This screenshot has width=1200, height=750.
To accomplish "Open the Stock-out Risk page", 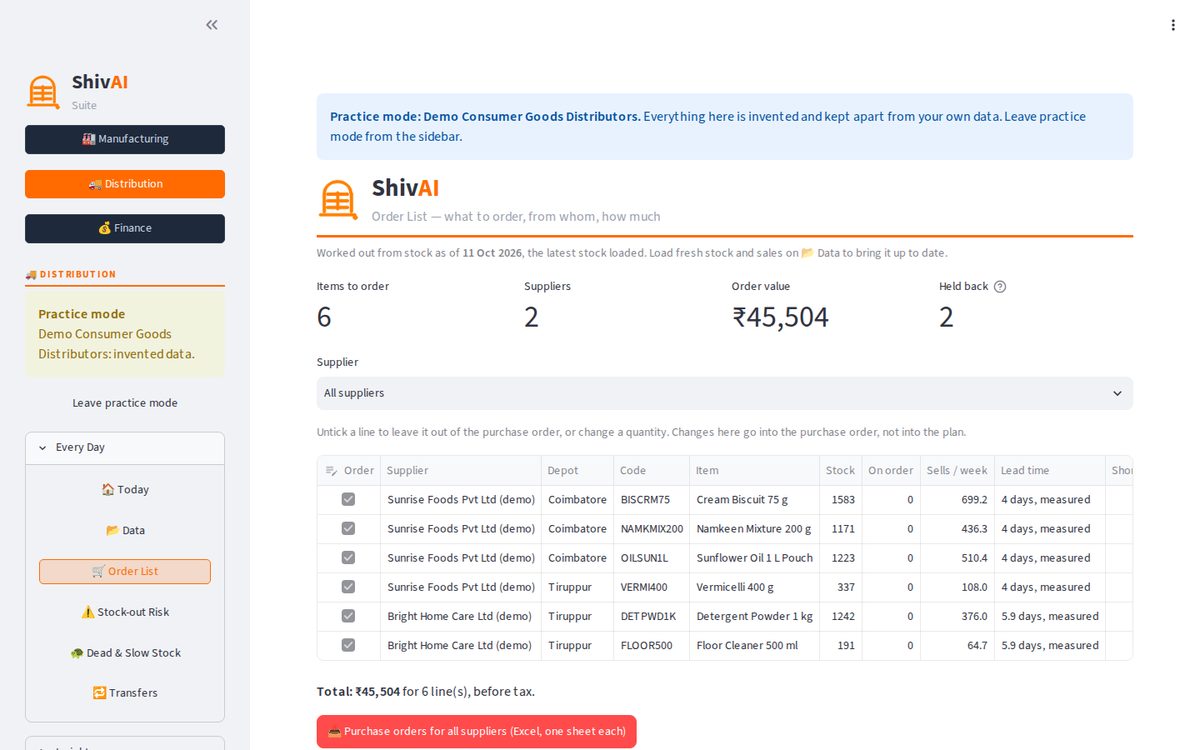I will [x=125, y=612].
